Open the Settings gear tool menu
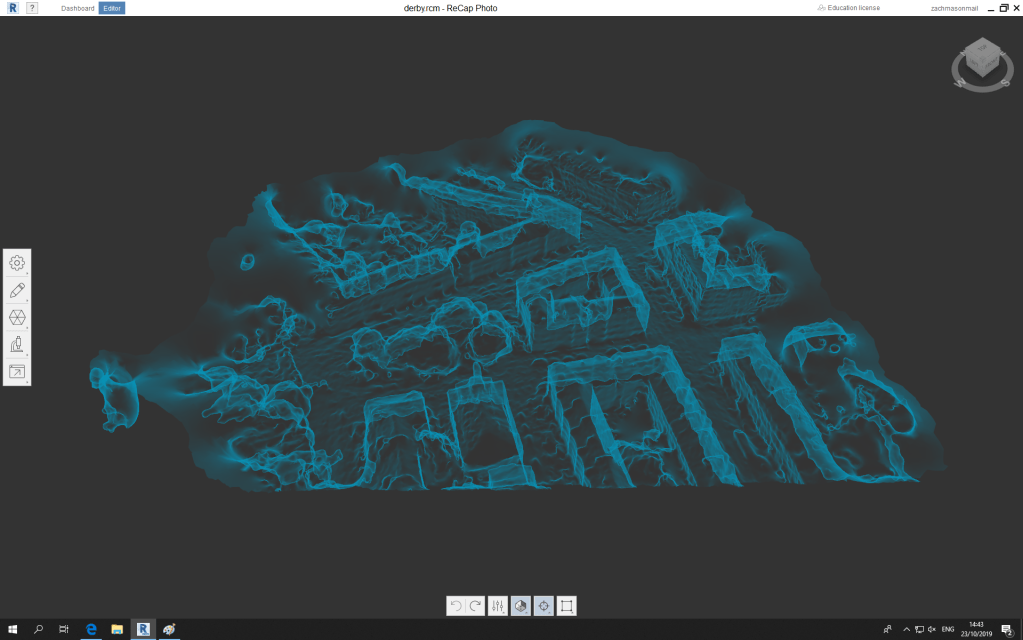Viewport: 1023px width, 640px height. tap(17, 263)
